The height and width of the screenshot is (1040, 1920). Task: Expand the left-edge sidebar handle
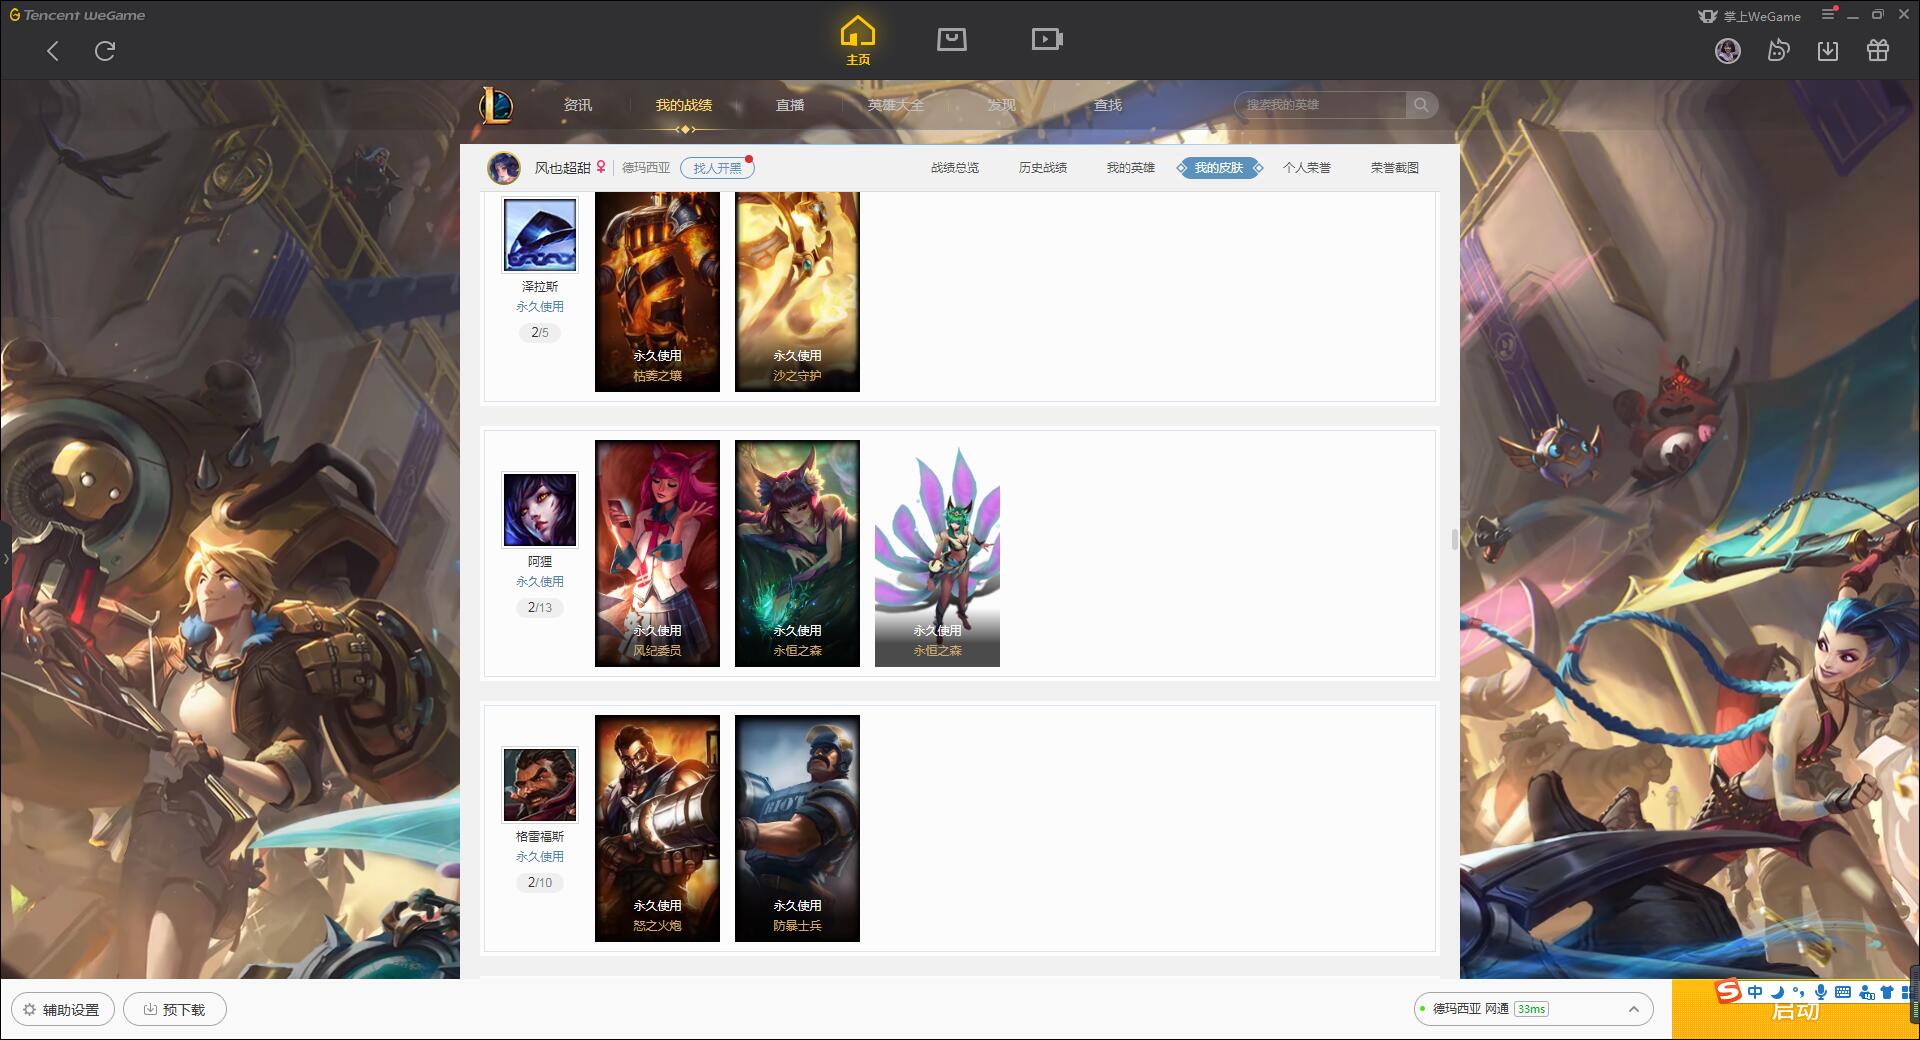tap(5, 558)
